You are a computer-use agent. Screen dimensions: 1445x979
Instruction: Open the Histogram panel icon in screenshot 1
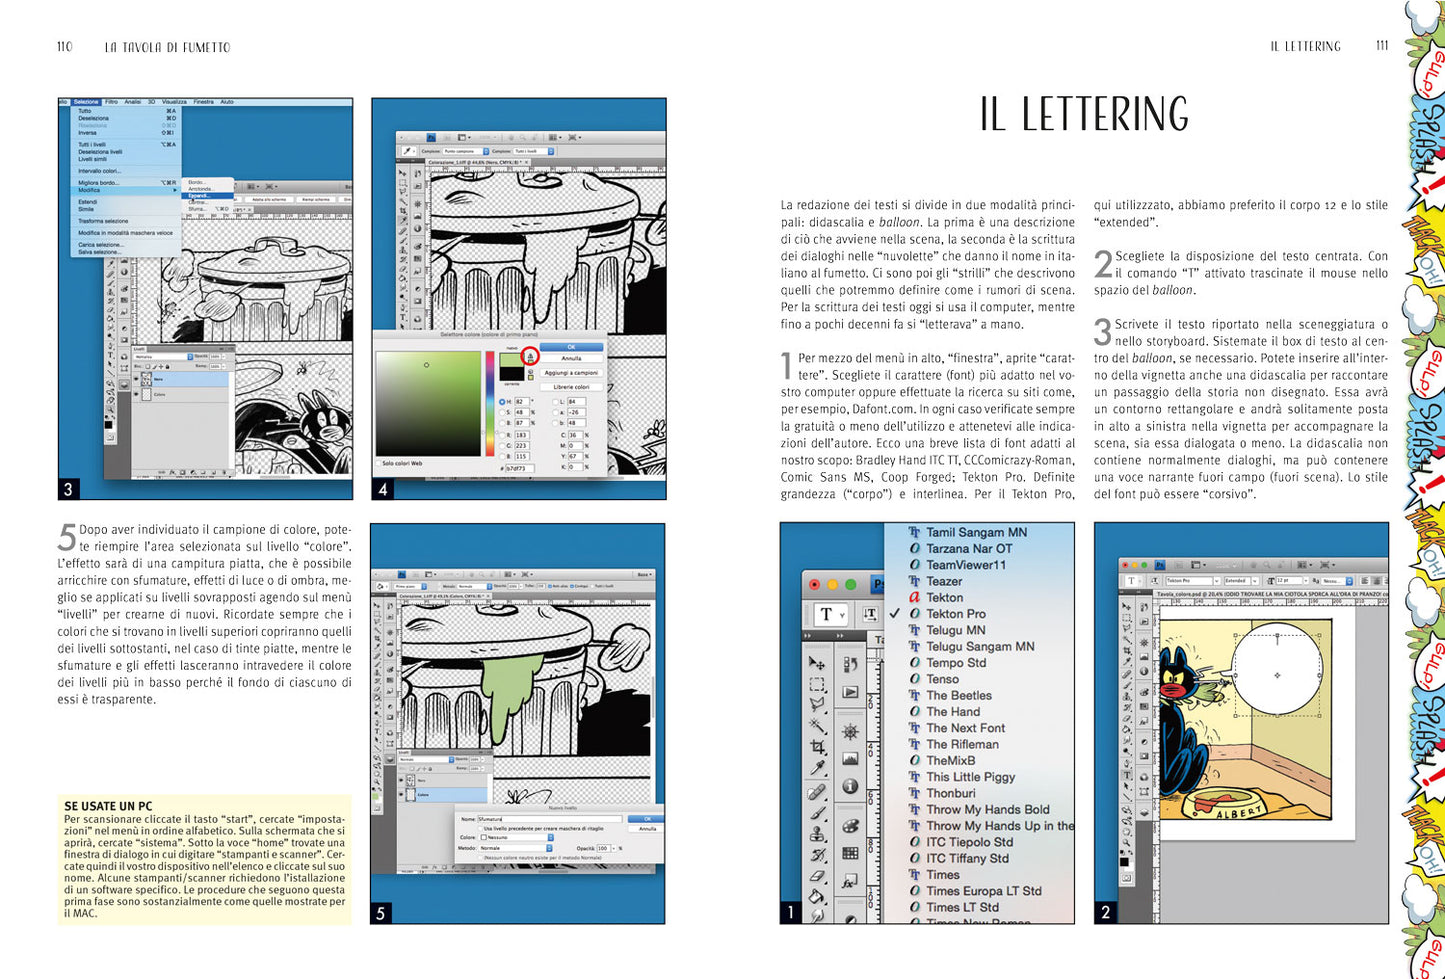(x=850, y=759)
